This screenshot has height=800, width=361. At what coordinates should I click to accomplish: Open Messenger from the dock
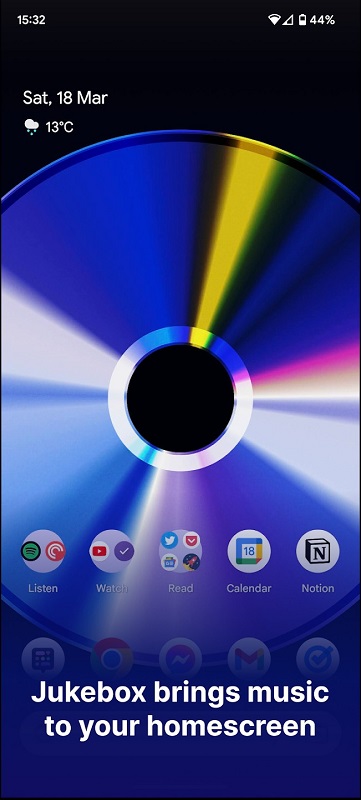[180, 660]
